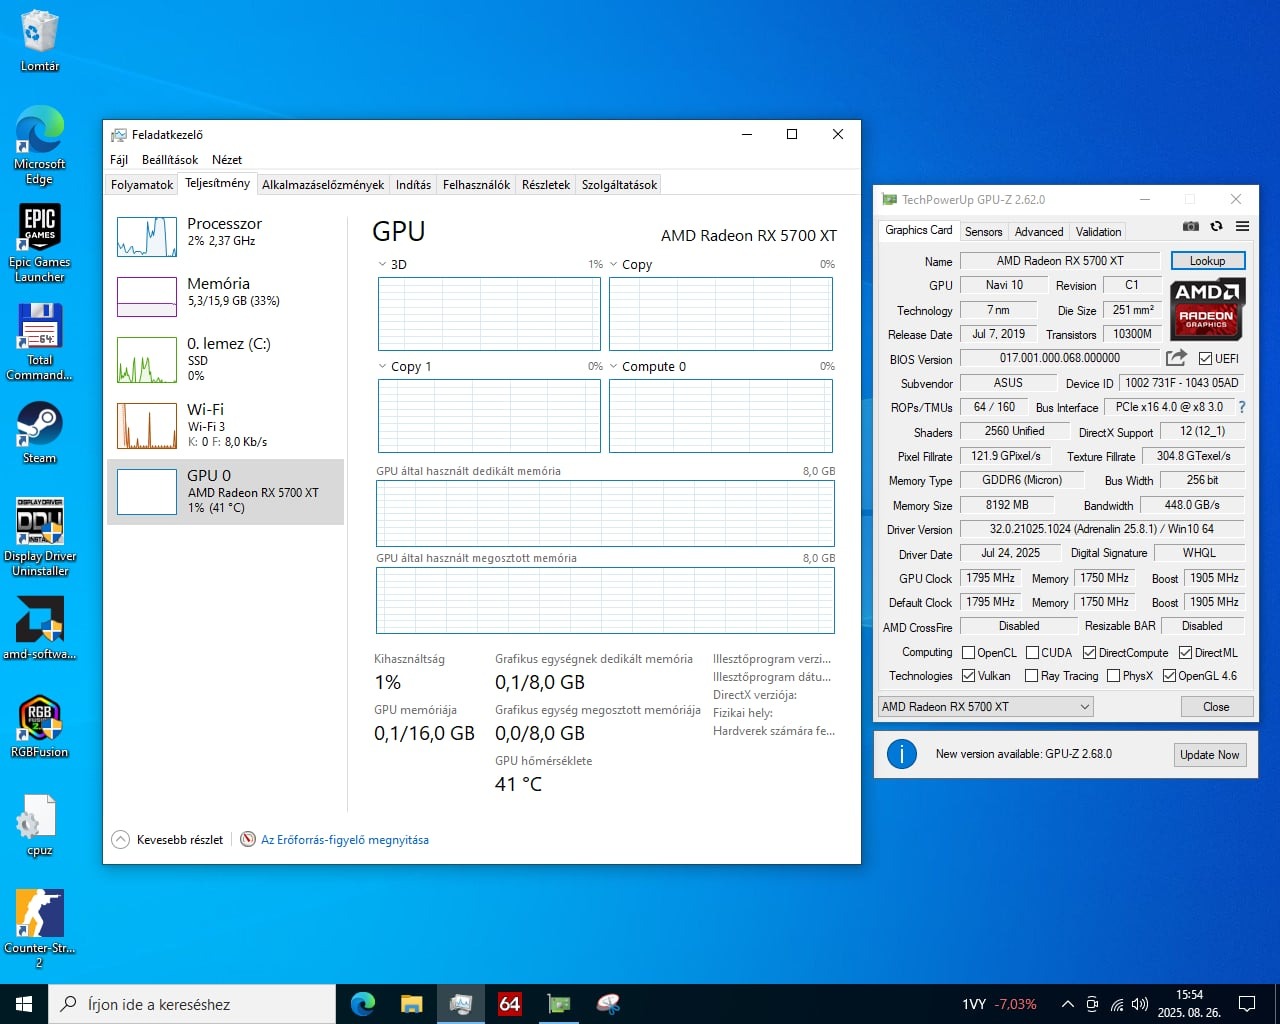Image resolution: width=1280 pixels, height=1024 pixels.
Task: Click the GPU-Z taskbar icon
Action: click(558, 1004)
